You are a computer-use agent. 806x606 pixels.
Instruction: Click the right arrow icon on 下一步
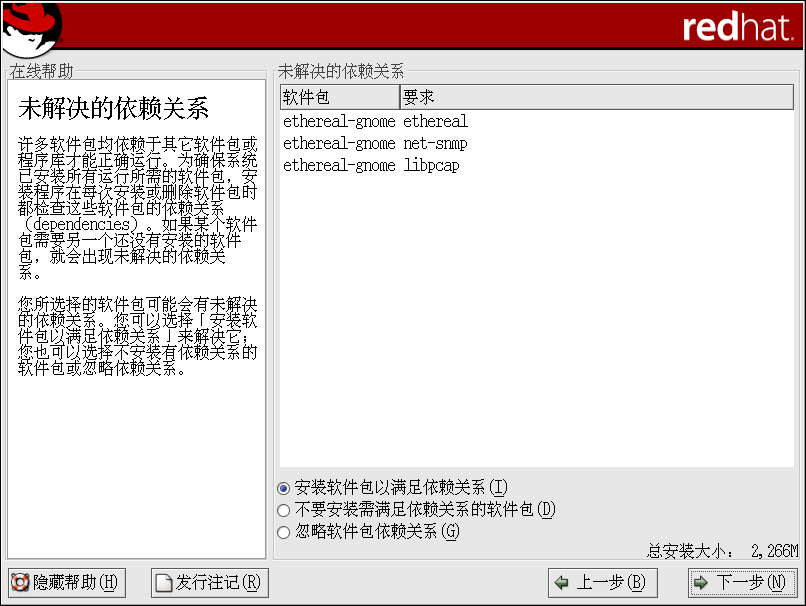pyautogui.click(x=700, y=582)
